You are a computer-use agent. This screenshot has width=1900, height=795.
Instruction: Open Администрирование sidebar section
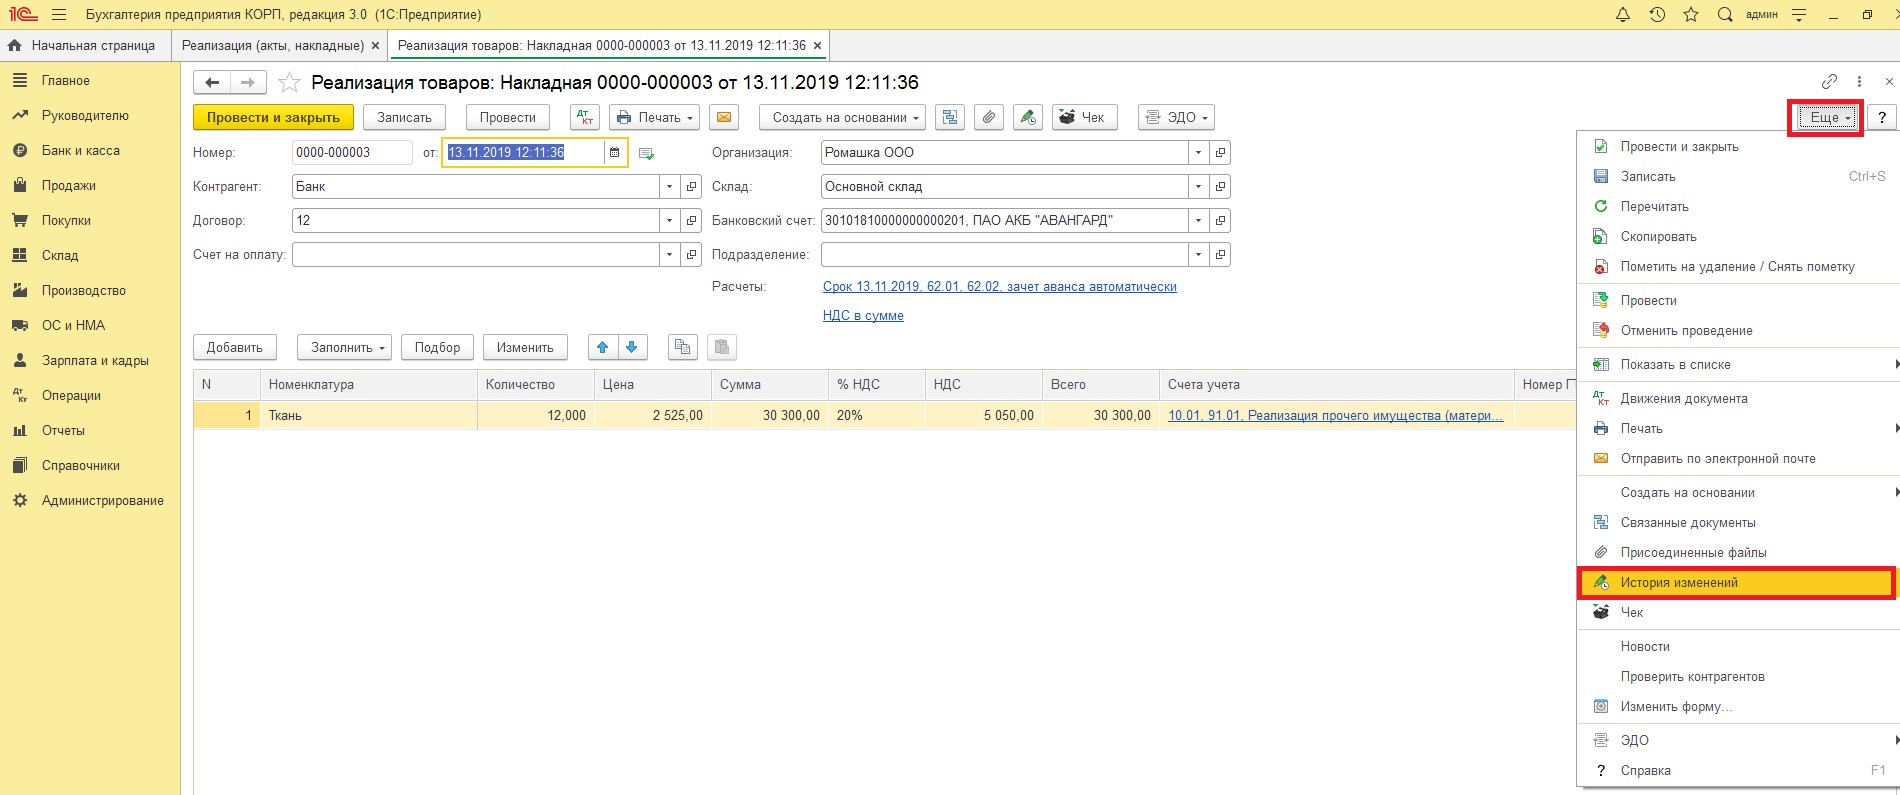(x=102, y=500)
